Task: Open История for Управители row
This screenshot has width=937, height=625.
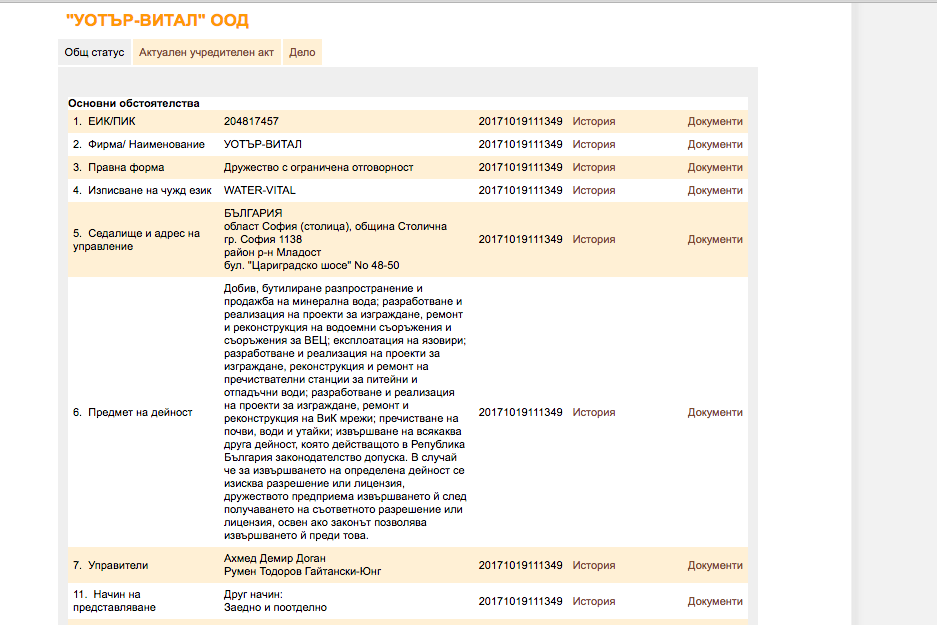Action: point(594,565)
